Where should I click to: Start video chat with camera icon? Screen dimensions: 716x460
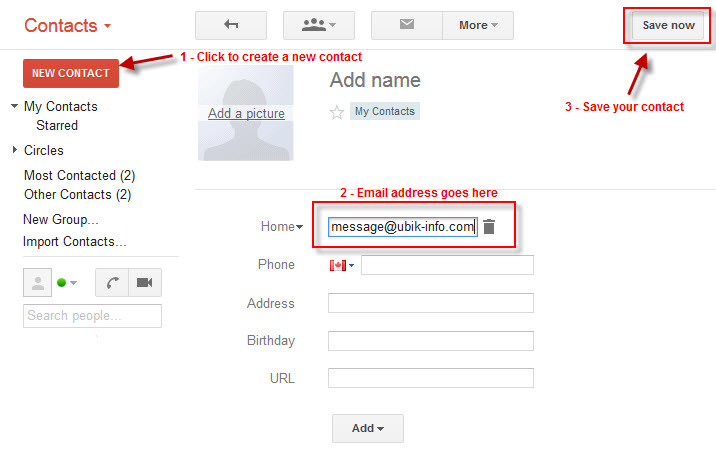coord(144,283)
